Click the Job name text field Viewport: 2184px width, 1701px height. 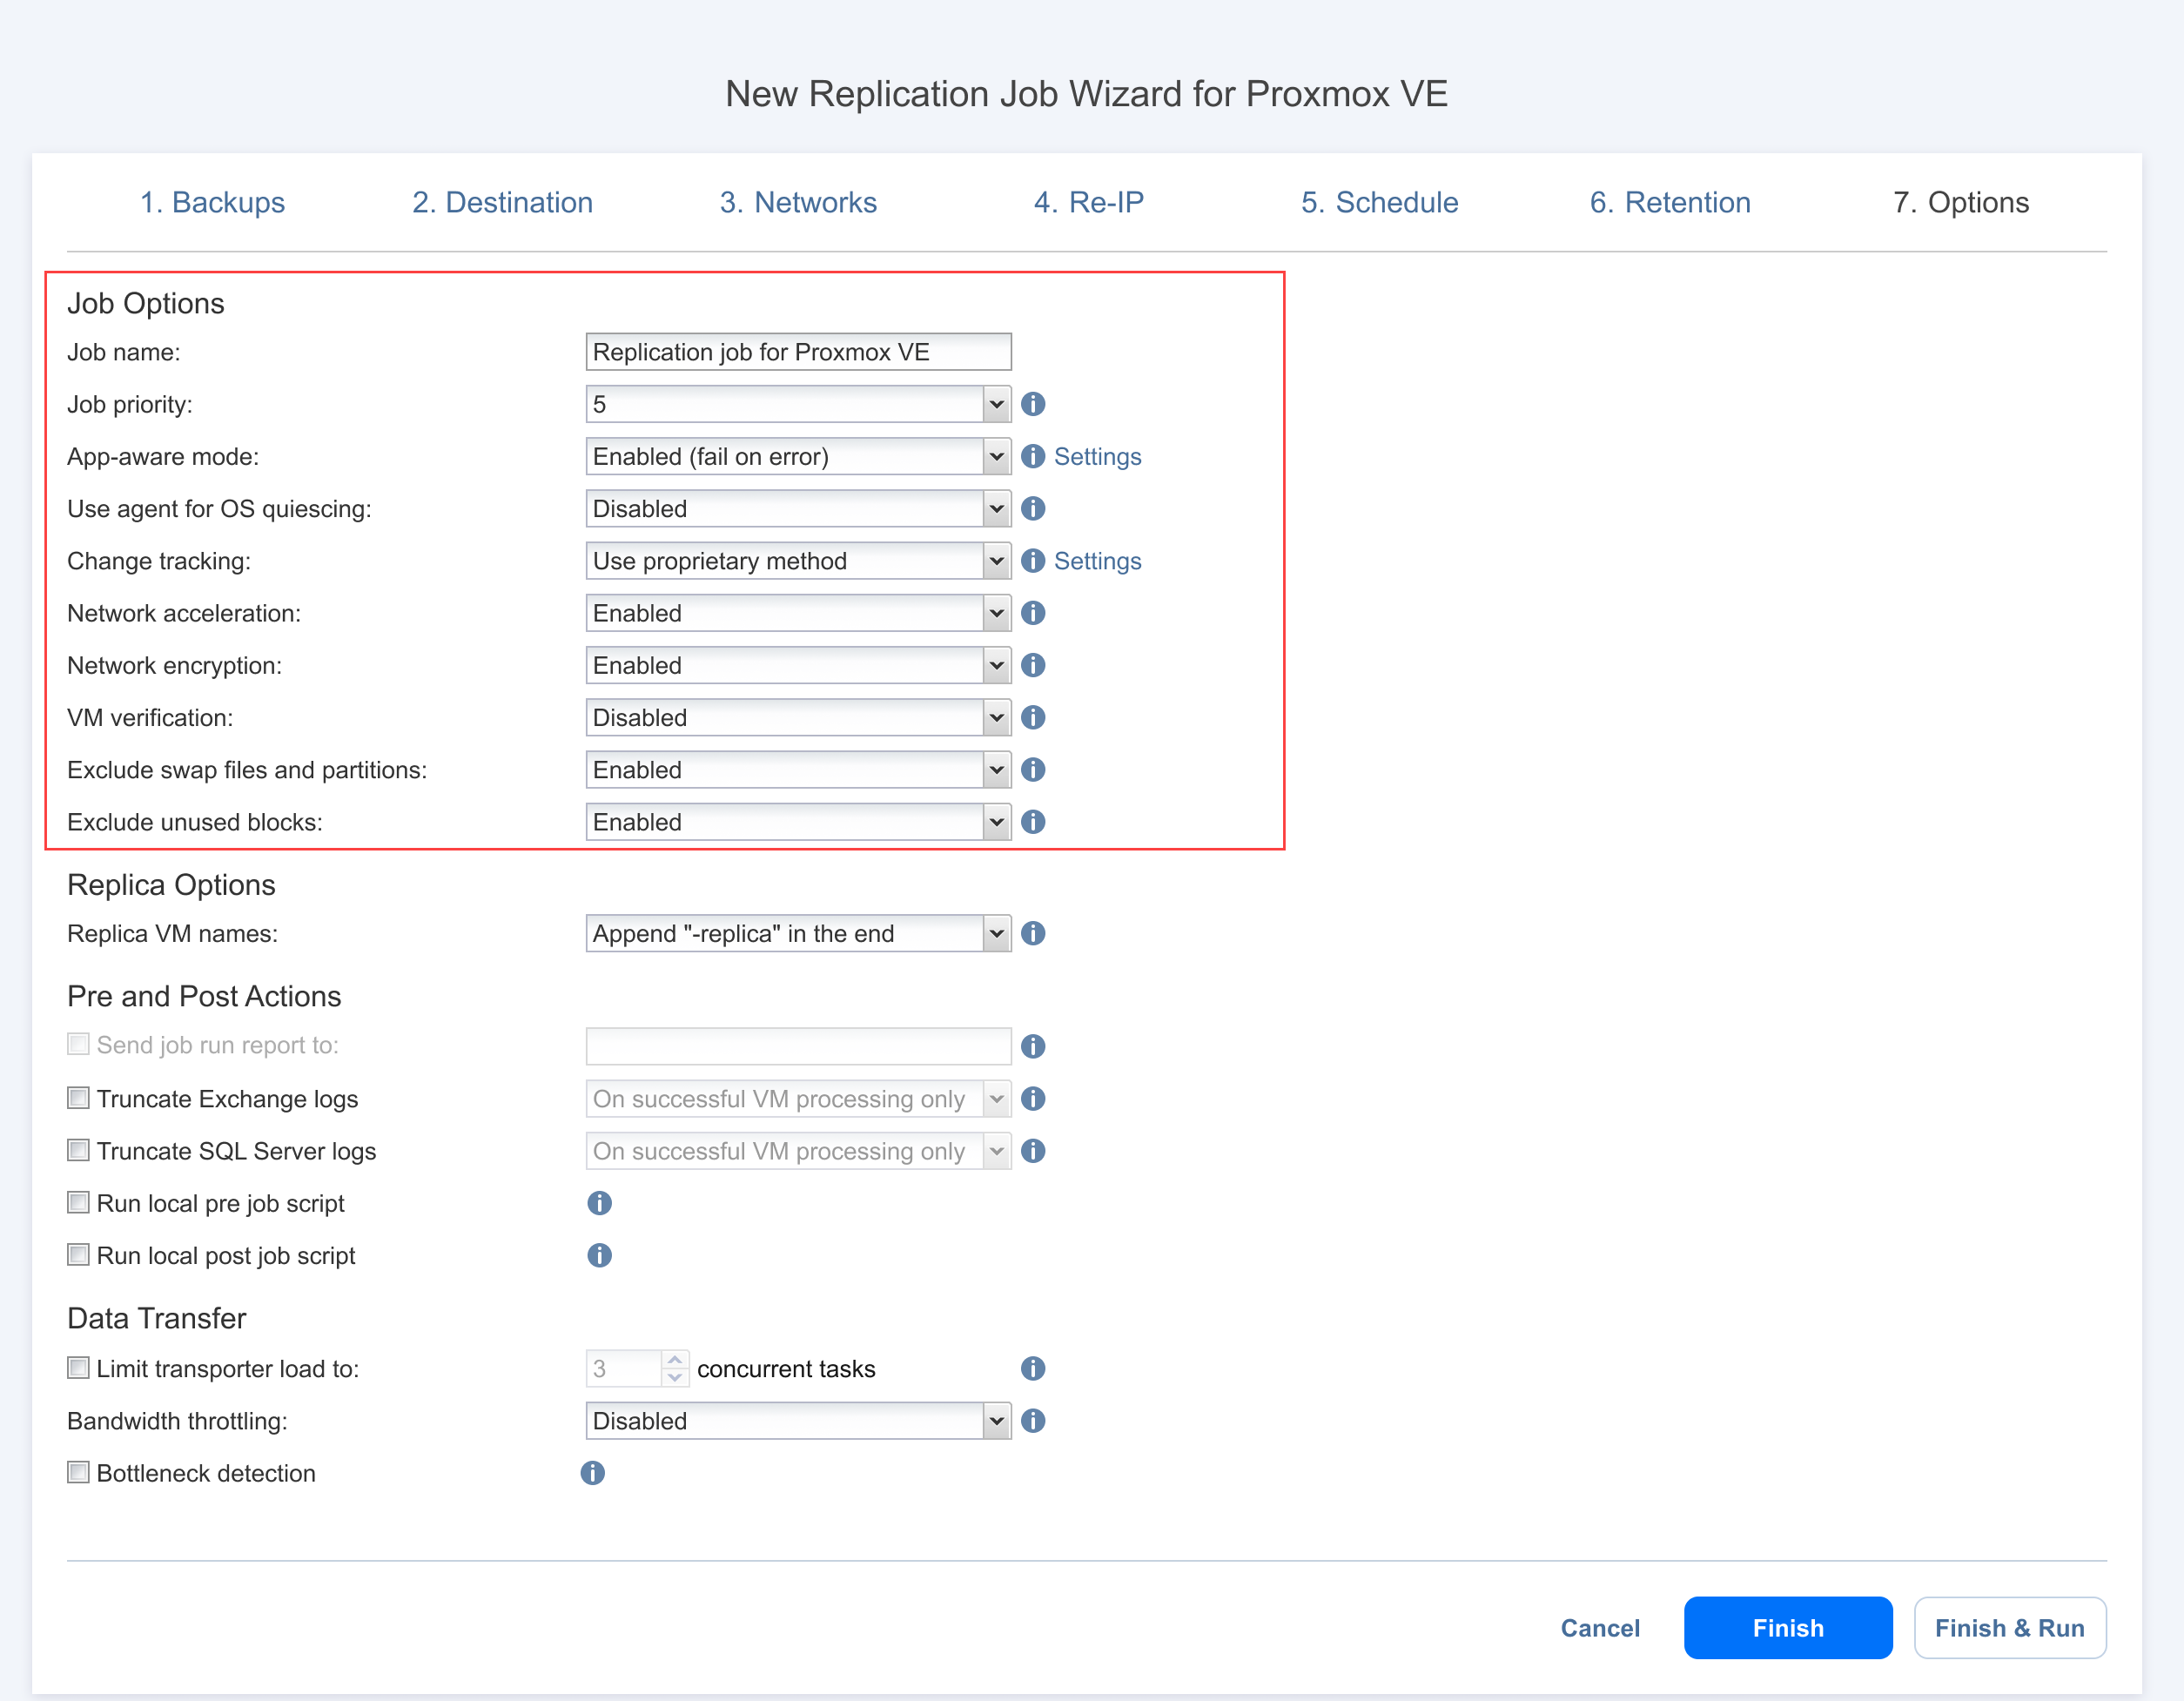tap(797, 352)
